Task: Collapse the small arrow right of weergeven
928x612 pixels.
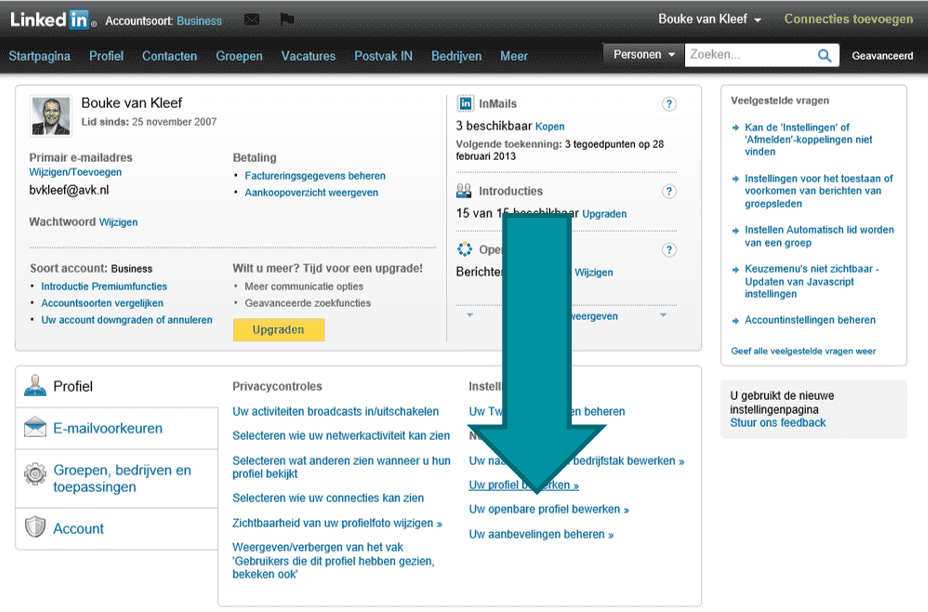Action: pyautogui.click(x=663, y=315)
